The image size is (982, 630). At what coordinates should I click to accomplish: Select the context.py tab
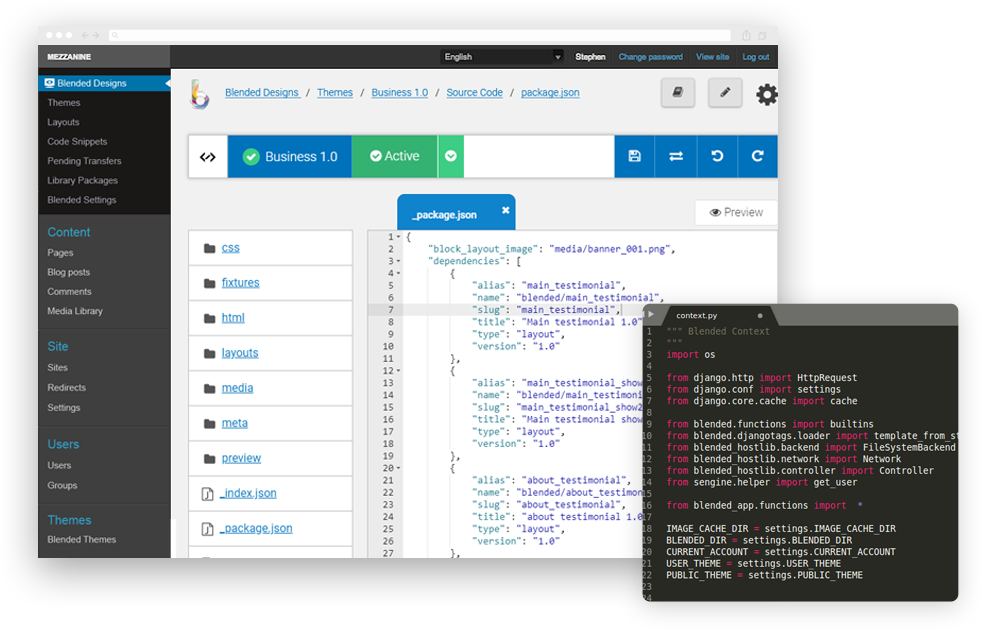(696, 315)
